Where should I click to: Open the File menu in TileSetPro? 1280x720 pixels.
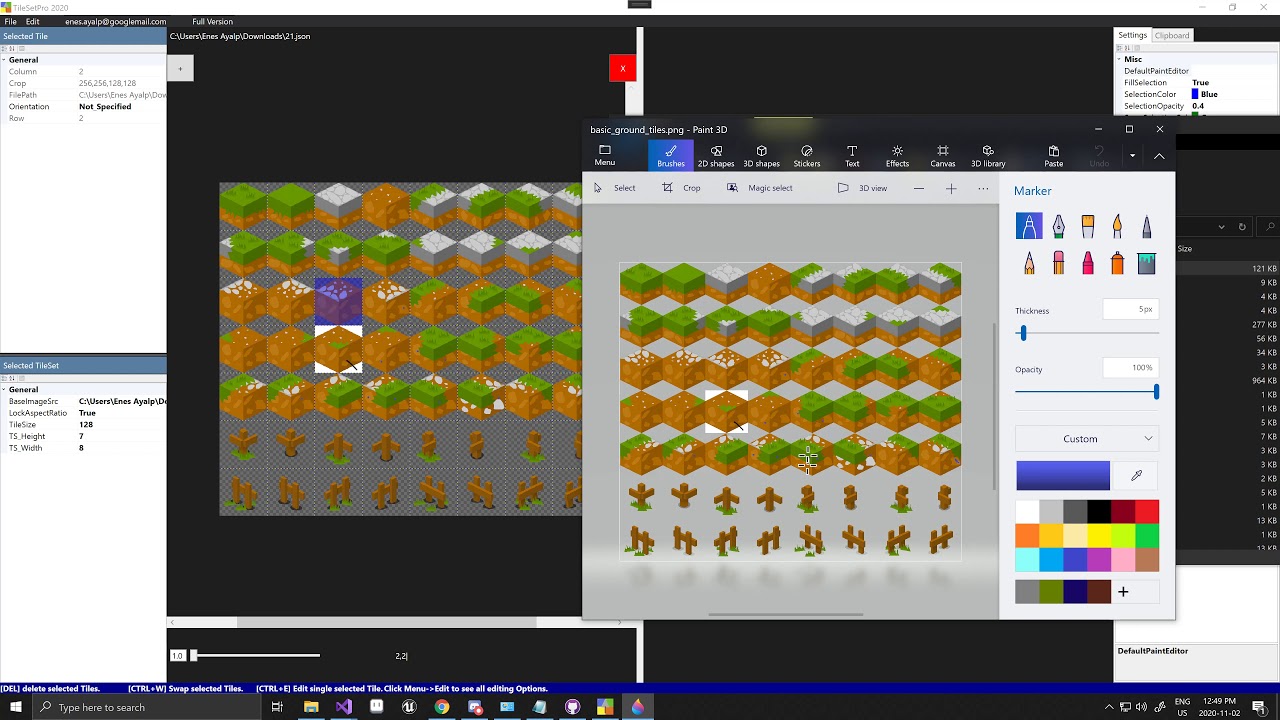[10, 21]
